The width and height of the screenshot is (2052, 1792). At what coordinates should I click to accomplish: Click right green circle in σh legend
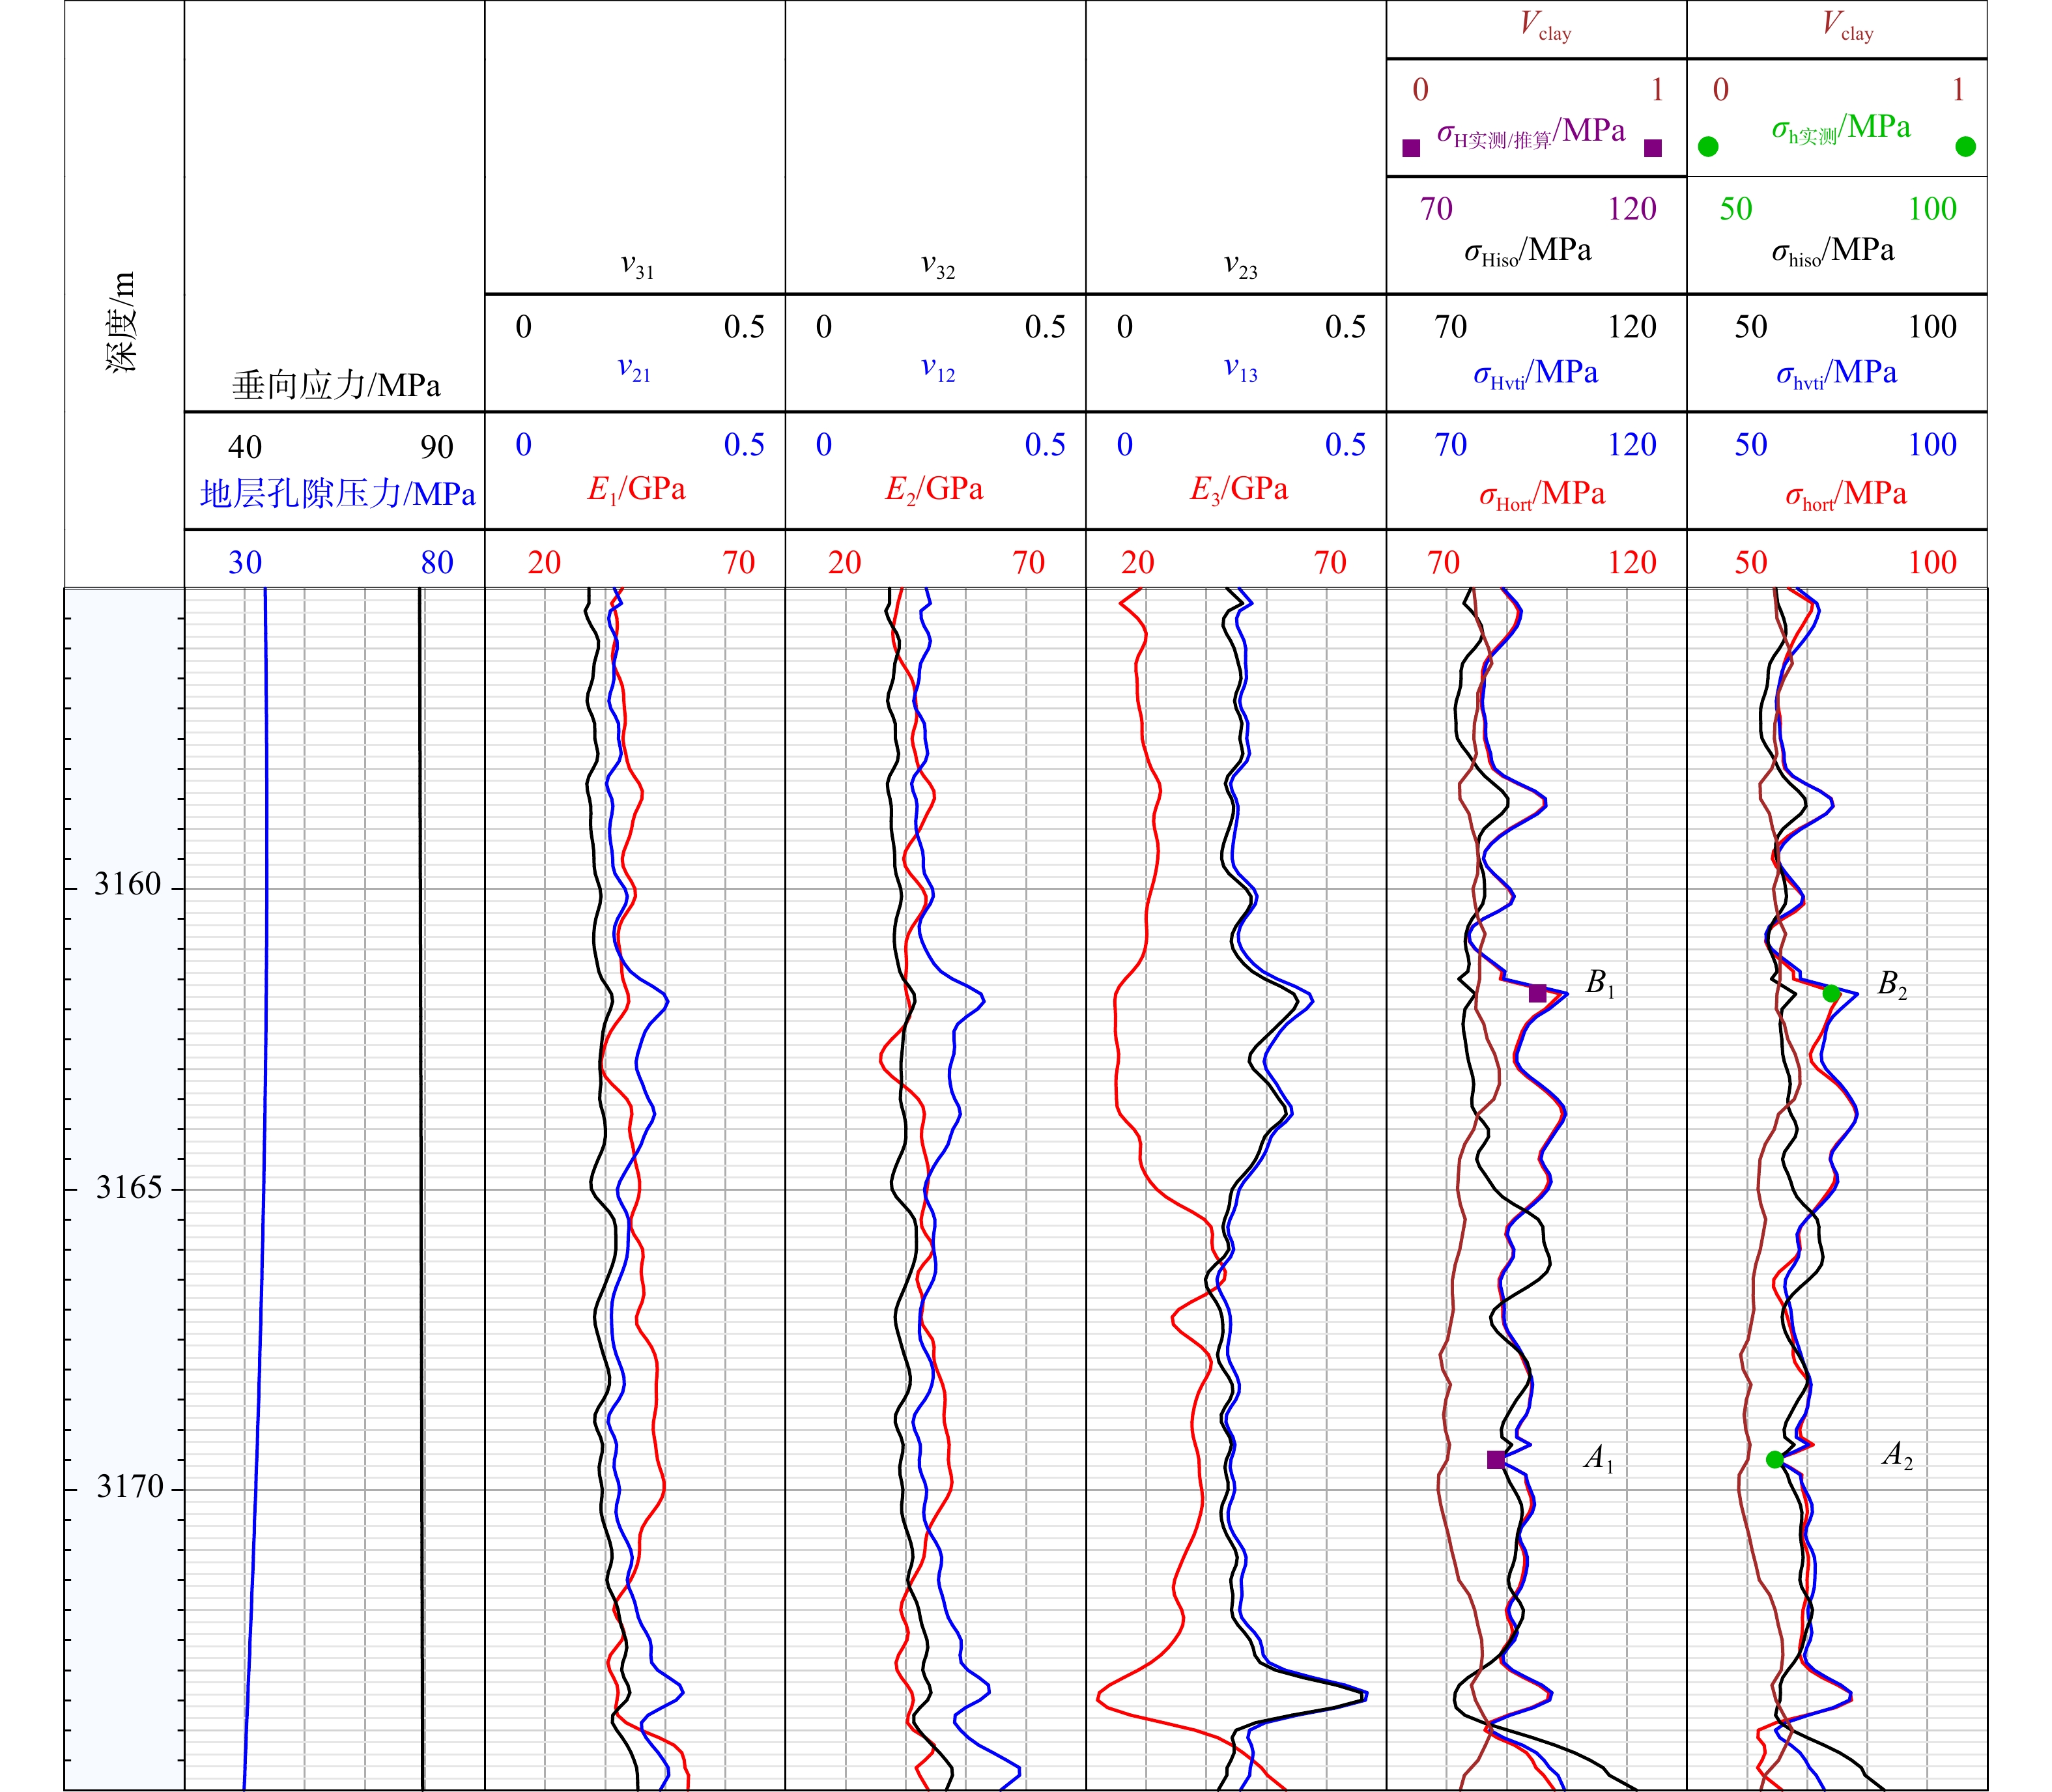coord(1965,147)
